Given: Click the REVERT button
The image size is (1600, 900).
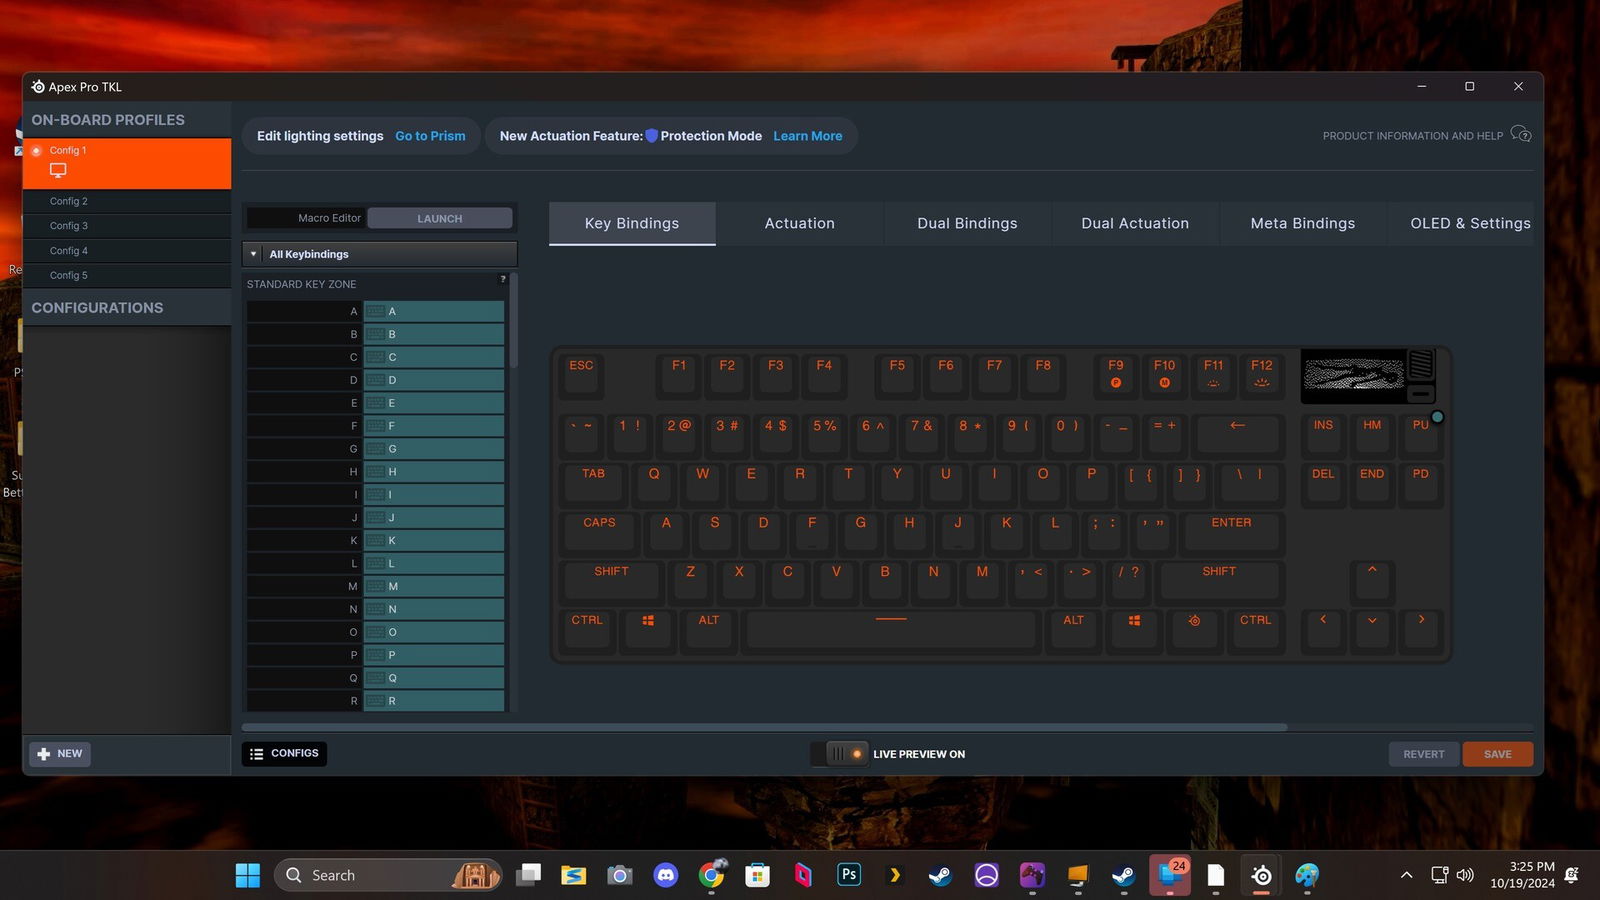Looking at the screenshot, I should 1424,754.
